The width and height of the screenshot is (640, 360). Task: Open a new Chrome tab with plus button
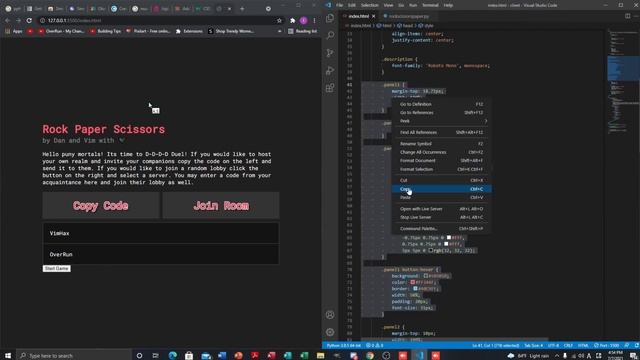pos(242,9)
